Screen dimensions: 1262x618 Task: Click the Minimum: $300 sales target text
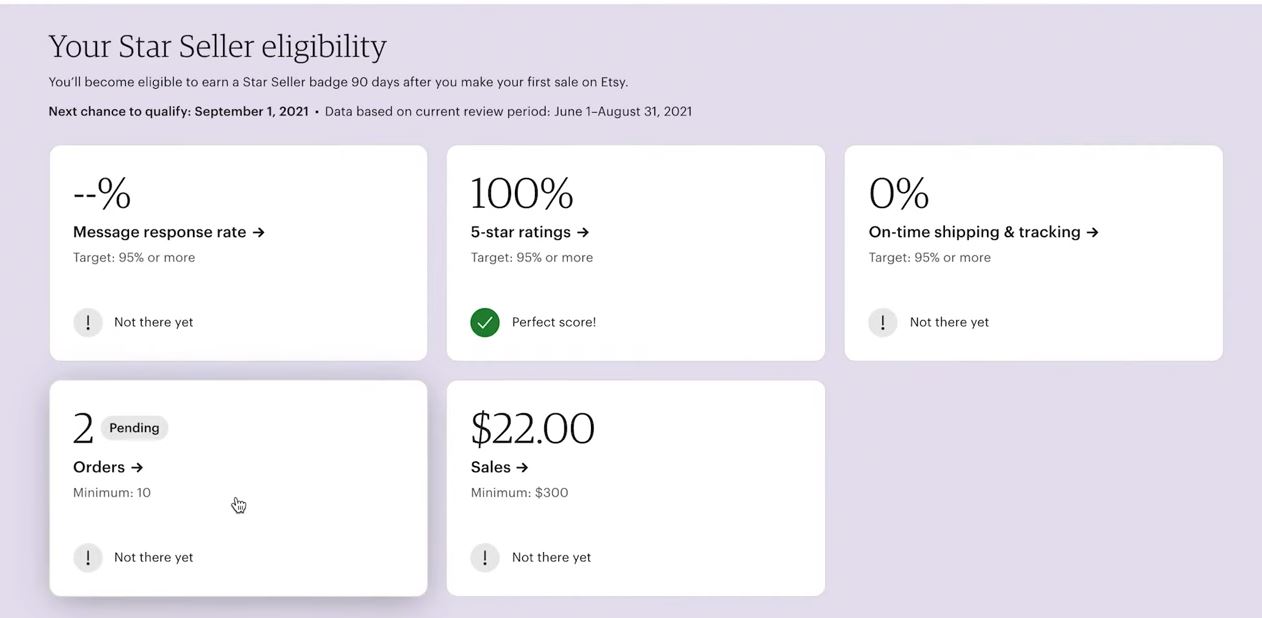[519, 492]
